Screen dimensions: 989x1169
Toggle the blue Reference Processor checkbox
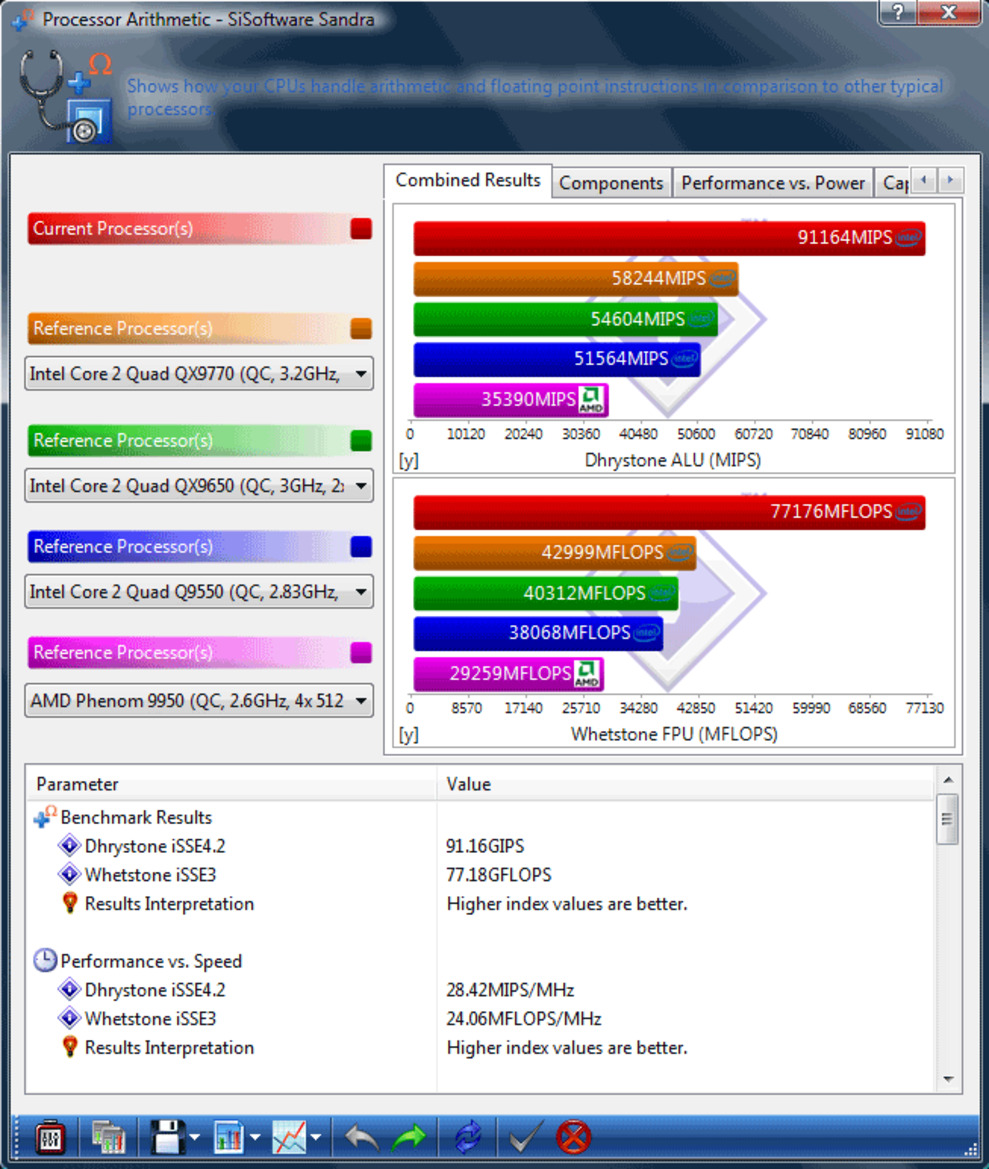coord(361,546)
